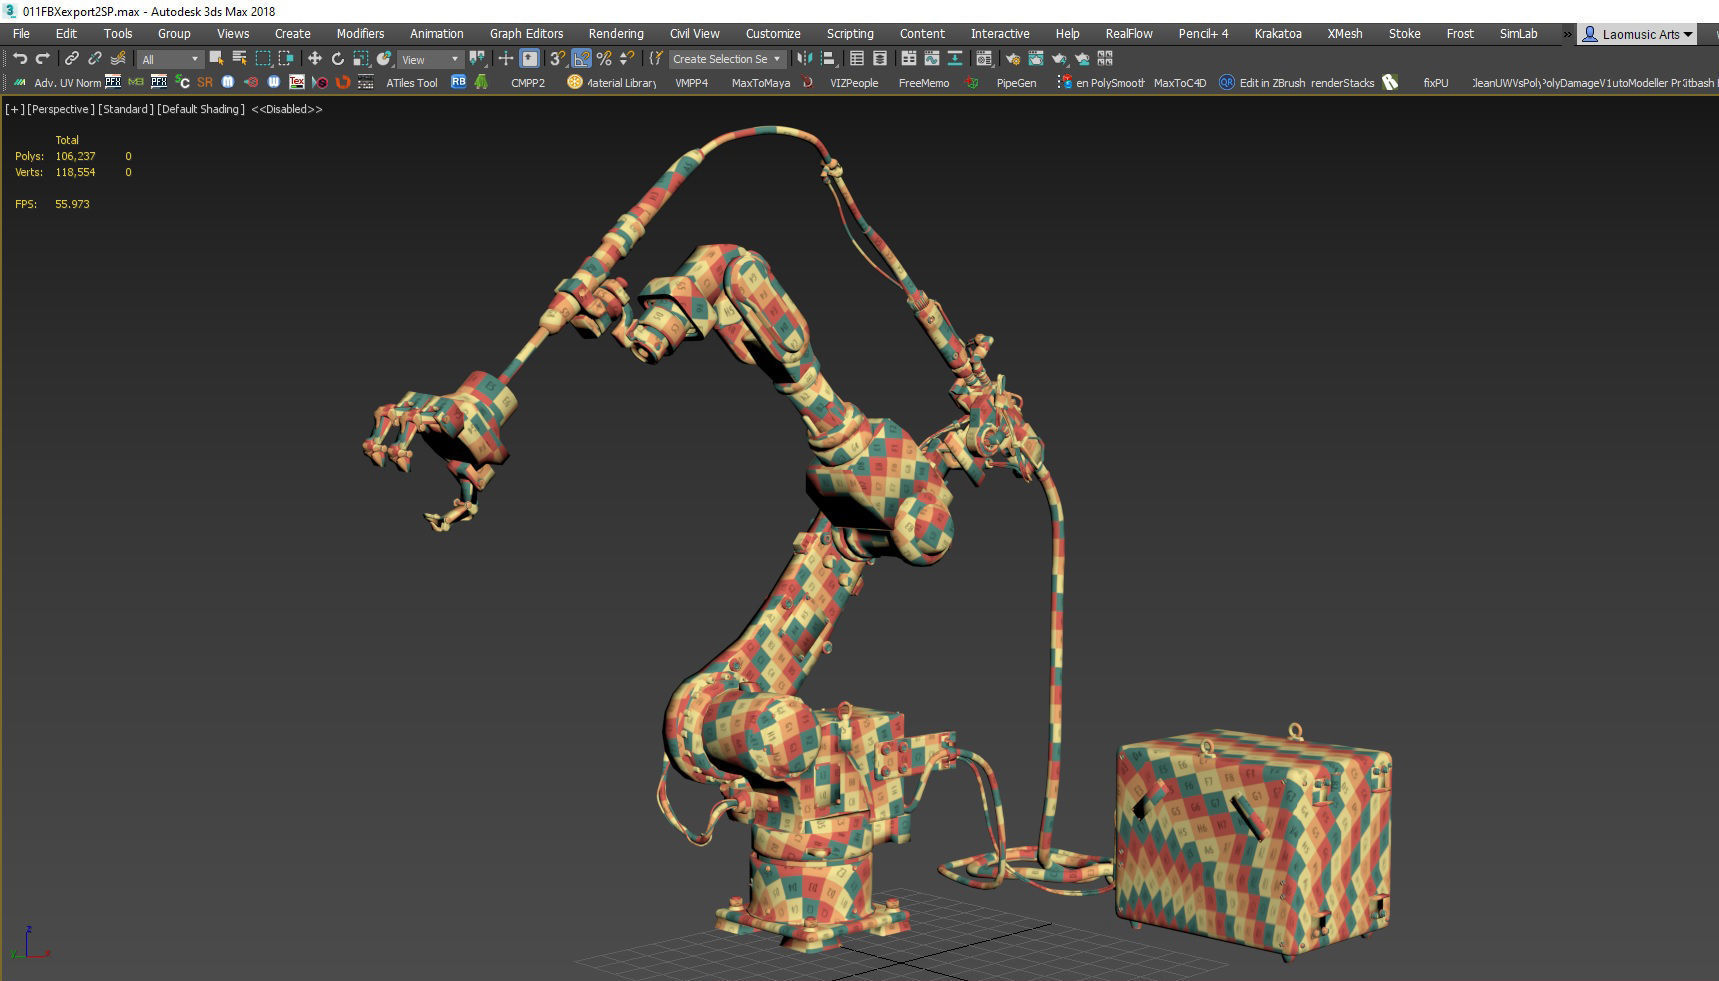
Task: Click the Render Iterative teapot icon
Action: (1082, 59)
